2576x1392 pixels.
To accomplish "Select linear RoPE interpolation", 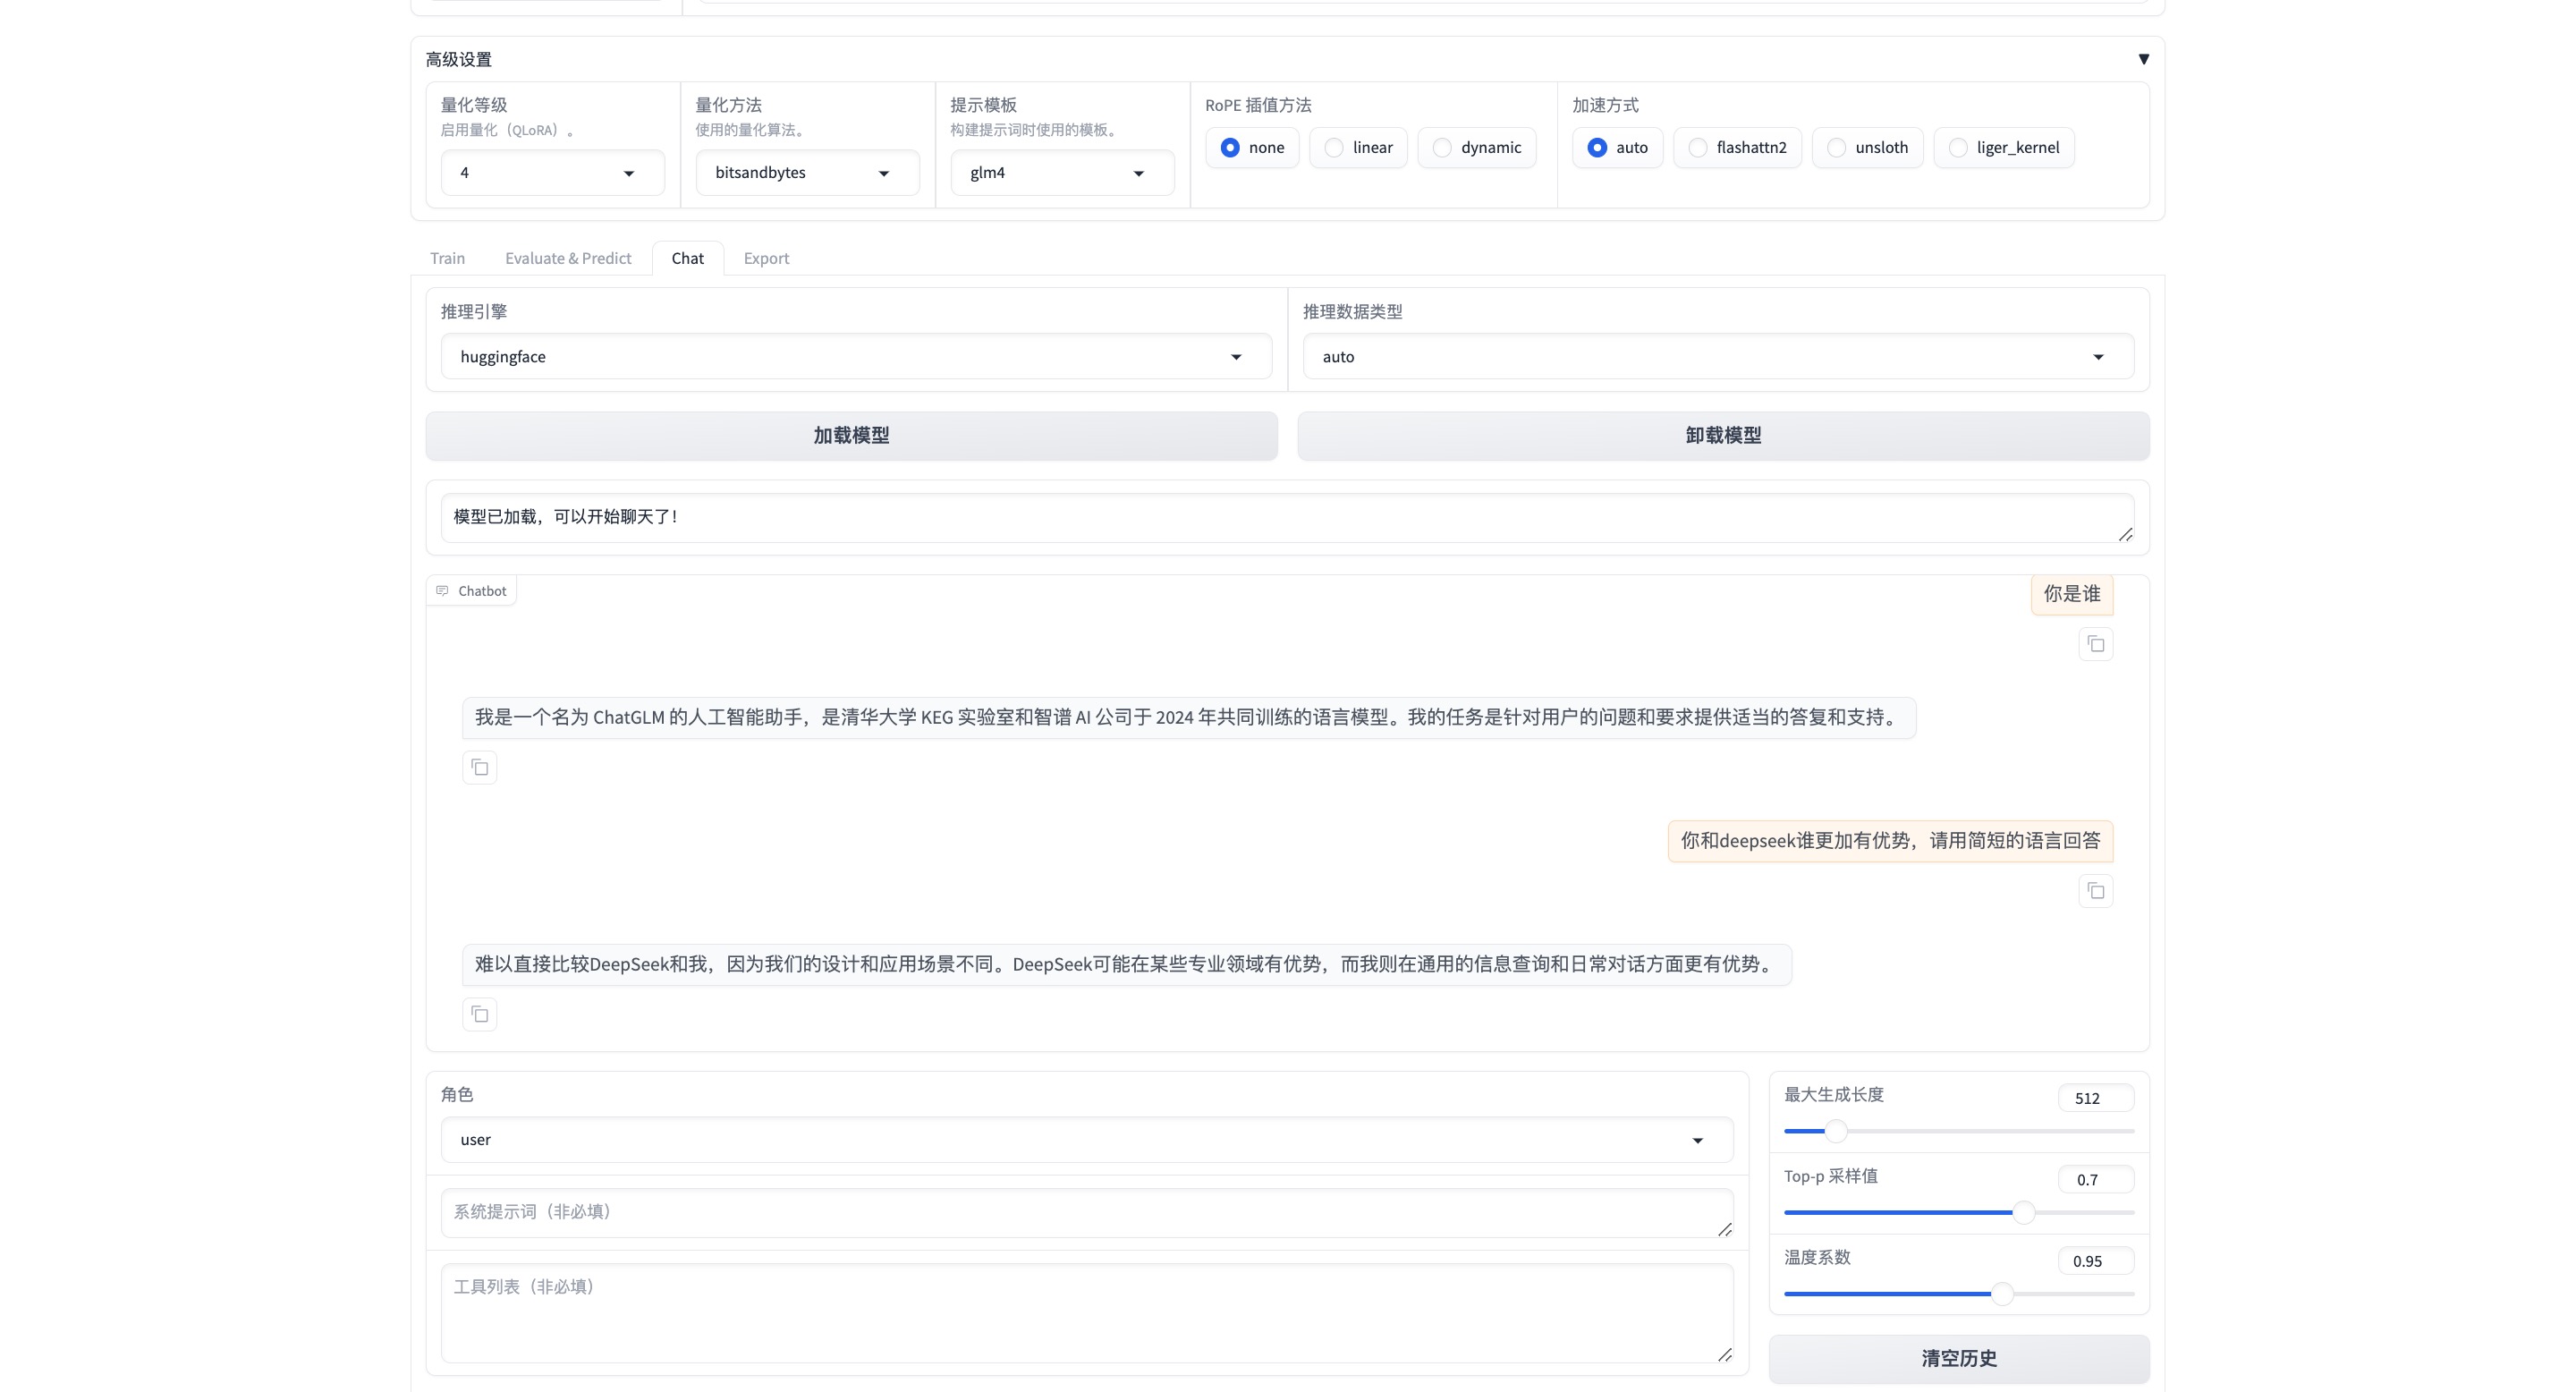I will [x=1334, y=148].
